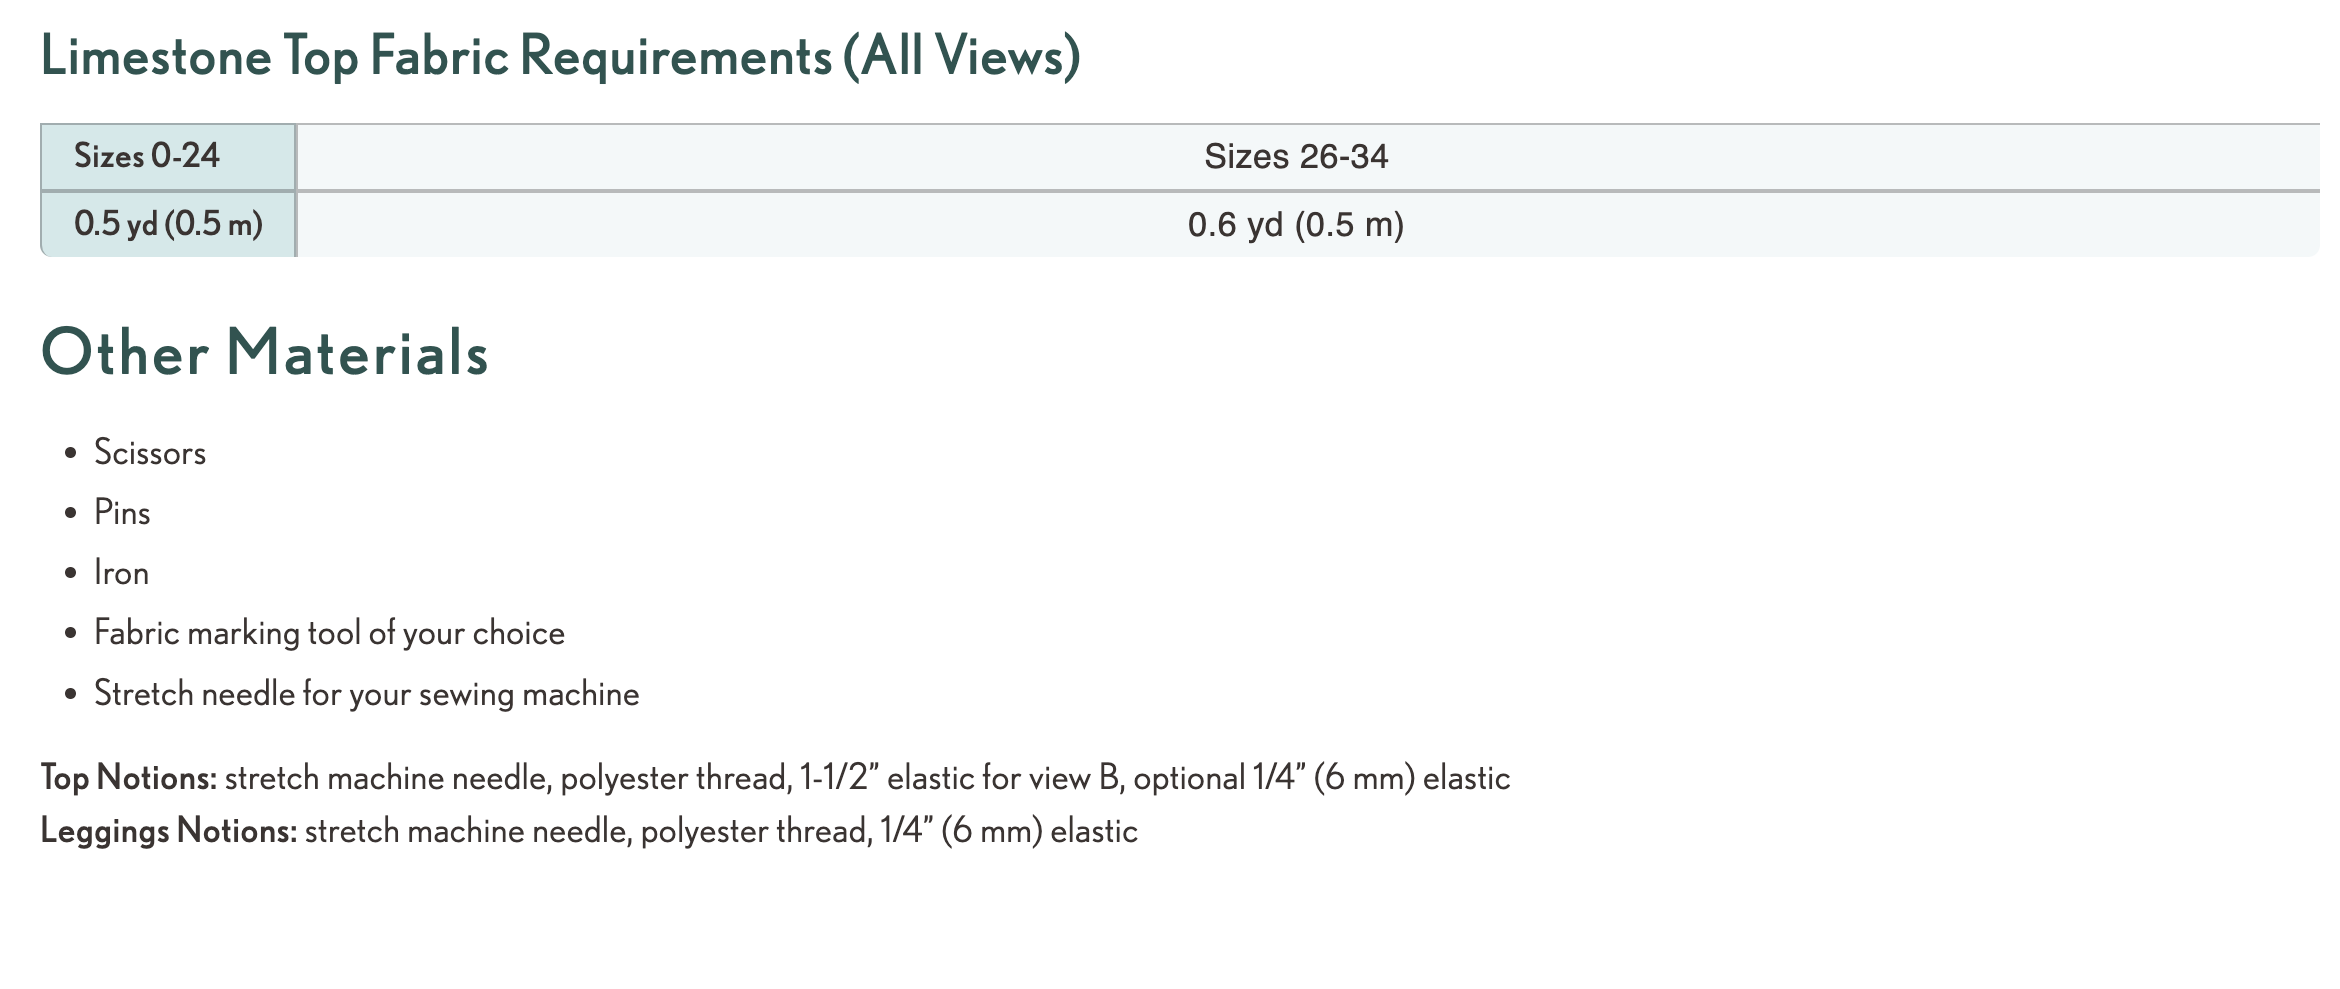Click the Pins list item
The height and width of the screenshot is (989, 2340).
122,513
